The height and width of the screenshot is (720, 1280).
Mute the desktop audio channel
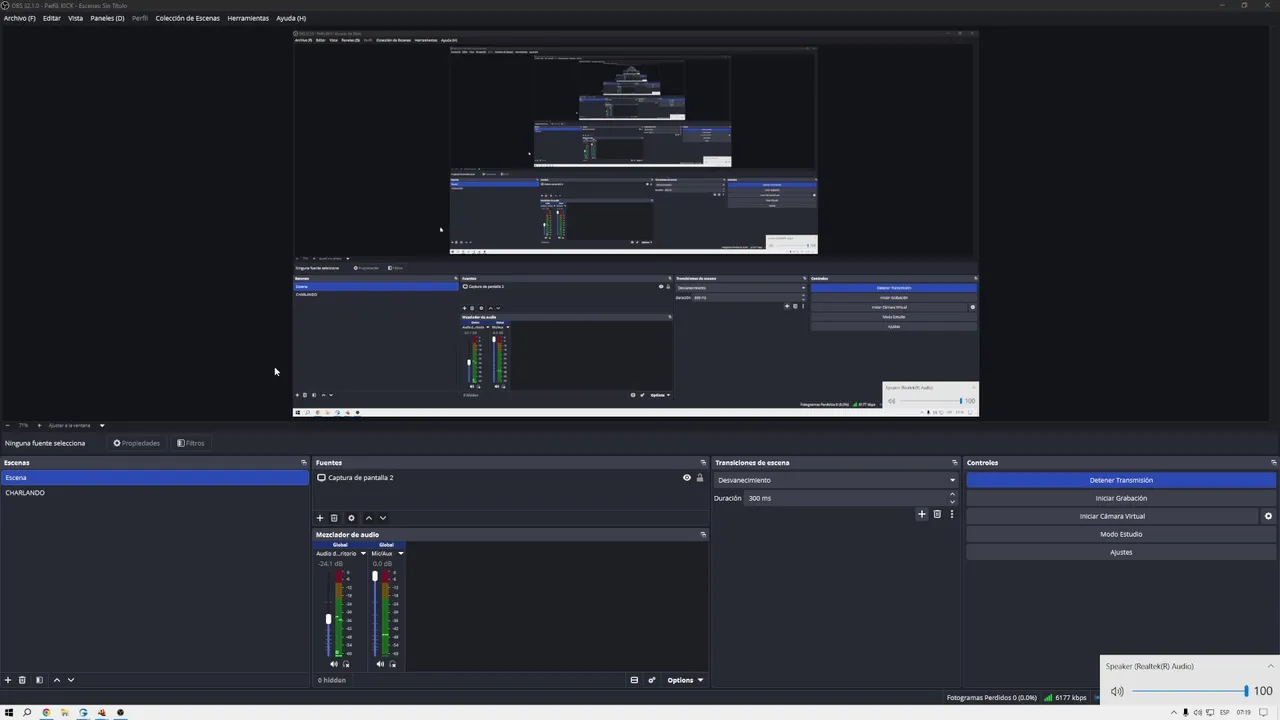[x=334, y=664]
